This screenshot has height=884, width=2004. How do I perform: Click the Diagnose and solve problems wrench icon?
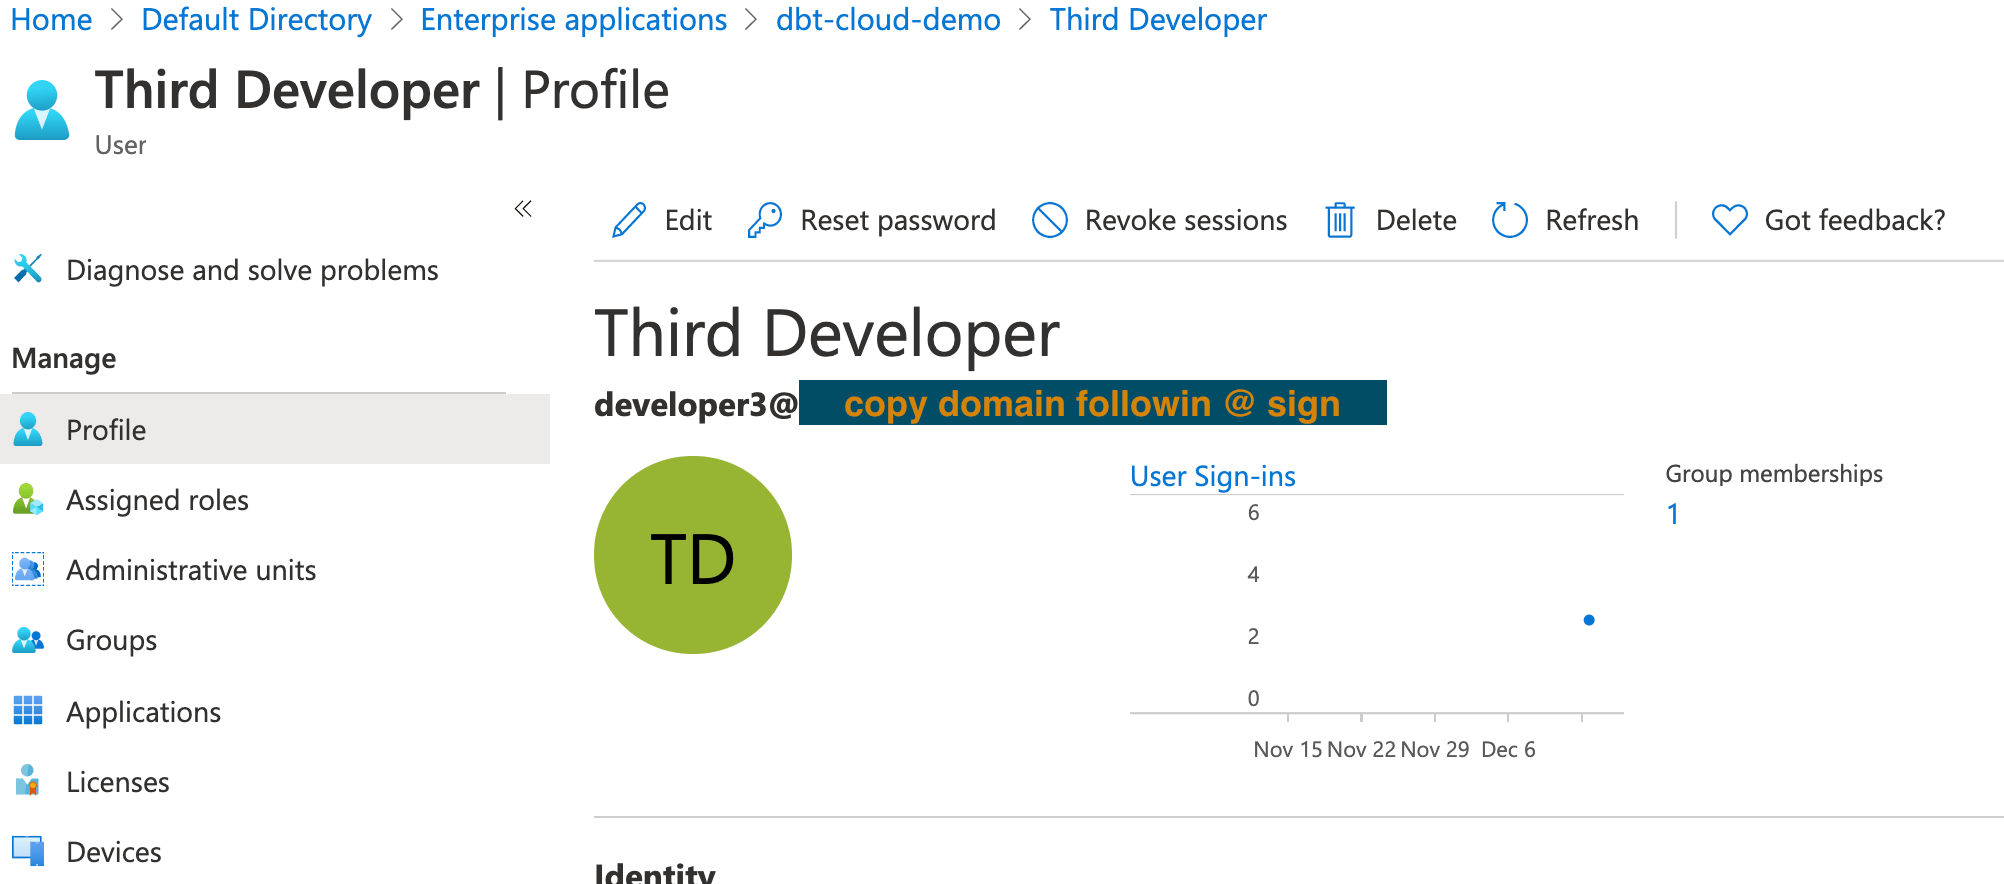tap(28, 269)
